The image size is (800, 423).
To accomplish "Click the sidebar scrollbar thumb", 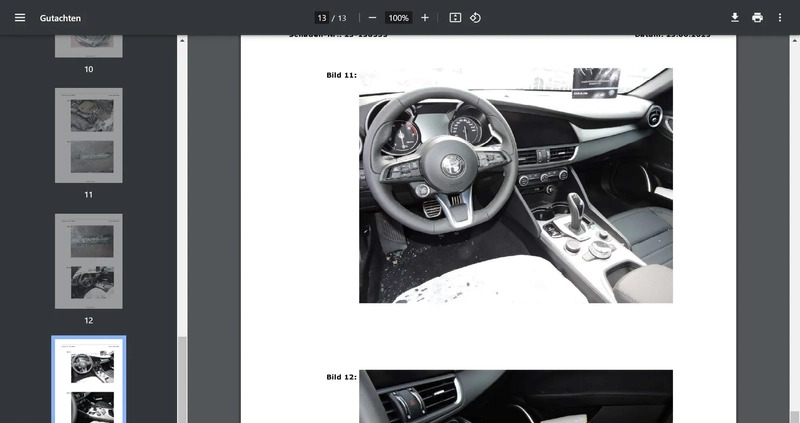I will pos(182,380).
